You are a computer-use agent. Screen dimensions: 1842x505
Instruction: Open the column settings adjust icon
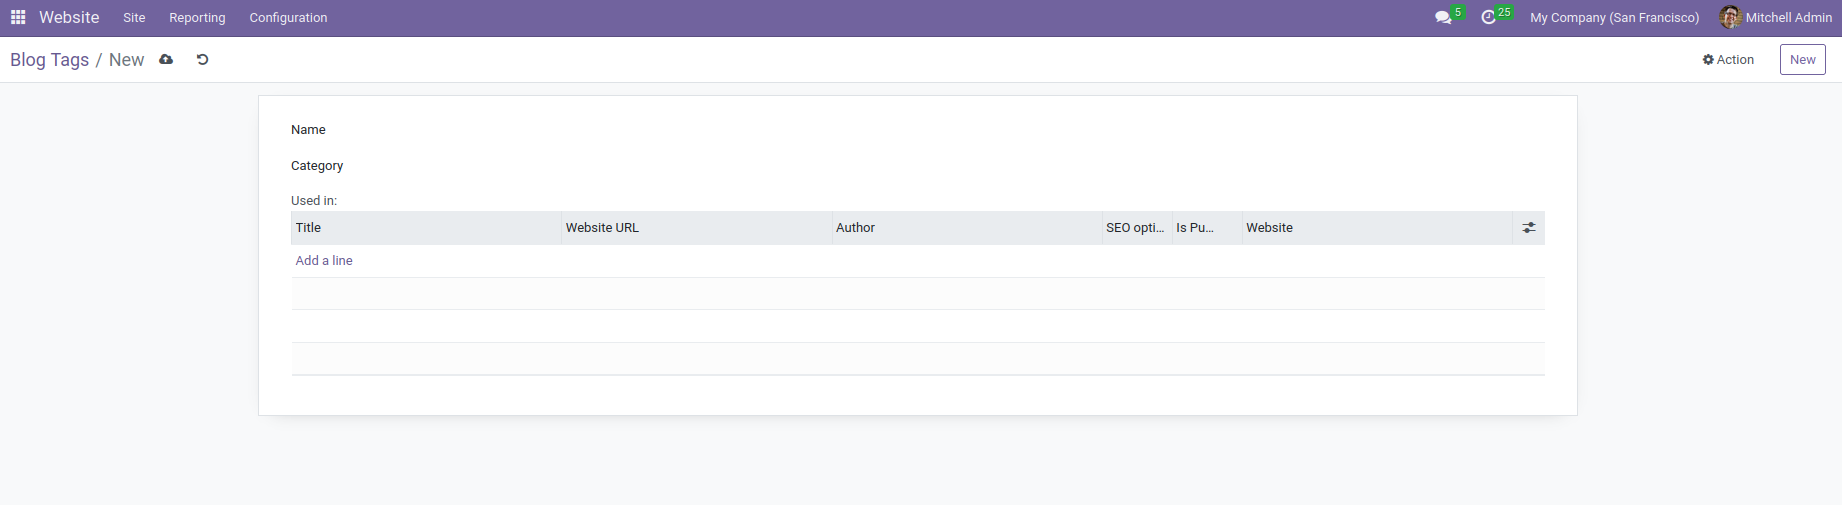click(1529, 228)
